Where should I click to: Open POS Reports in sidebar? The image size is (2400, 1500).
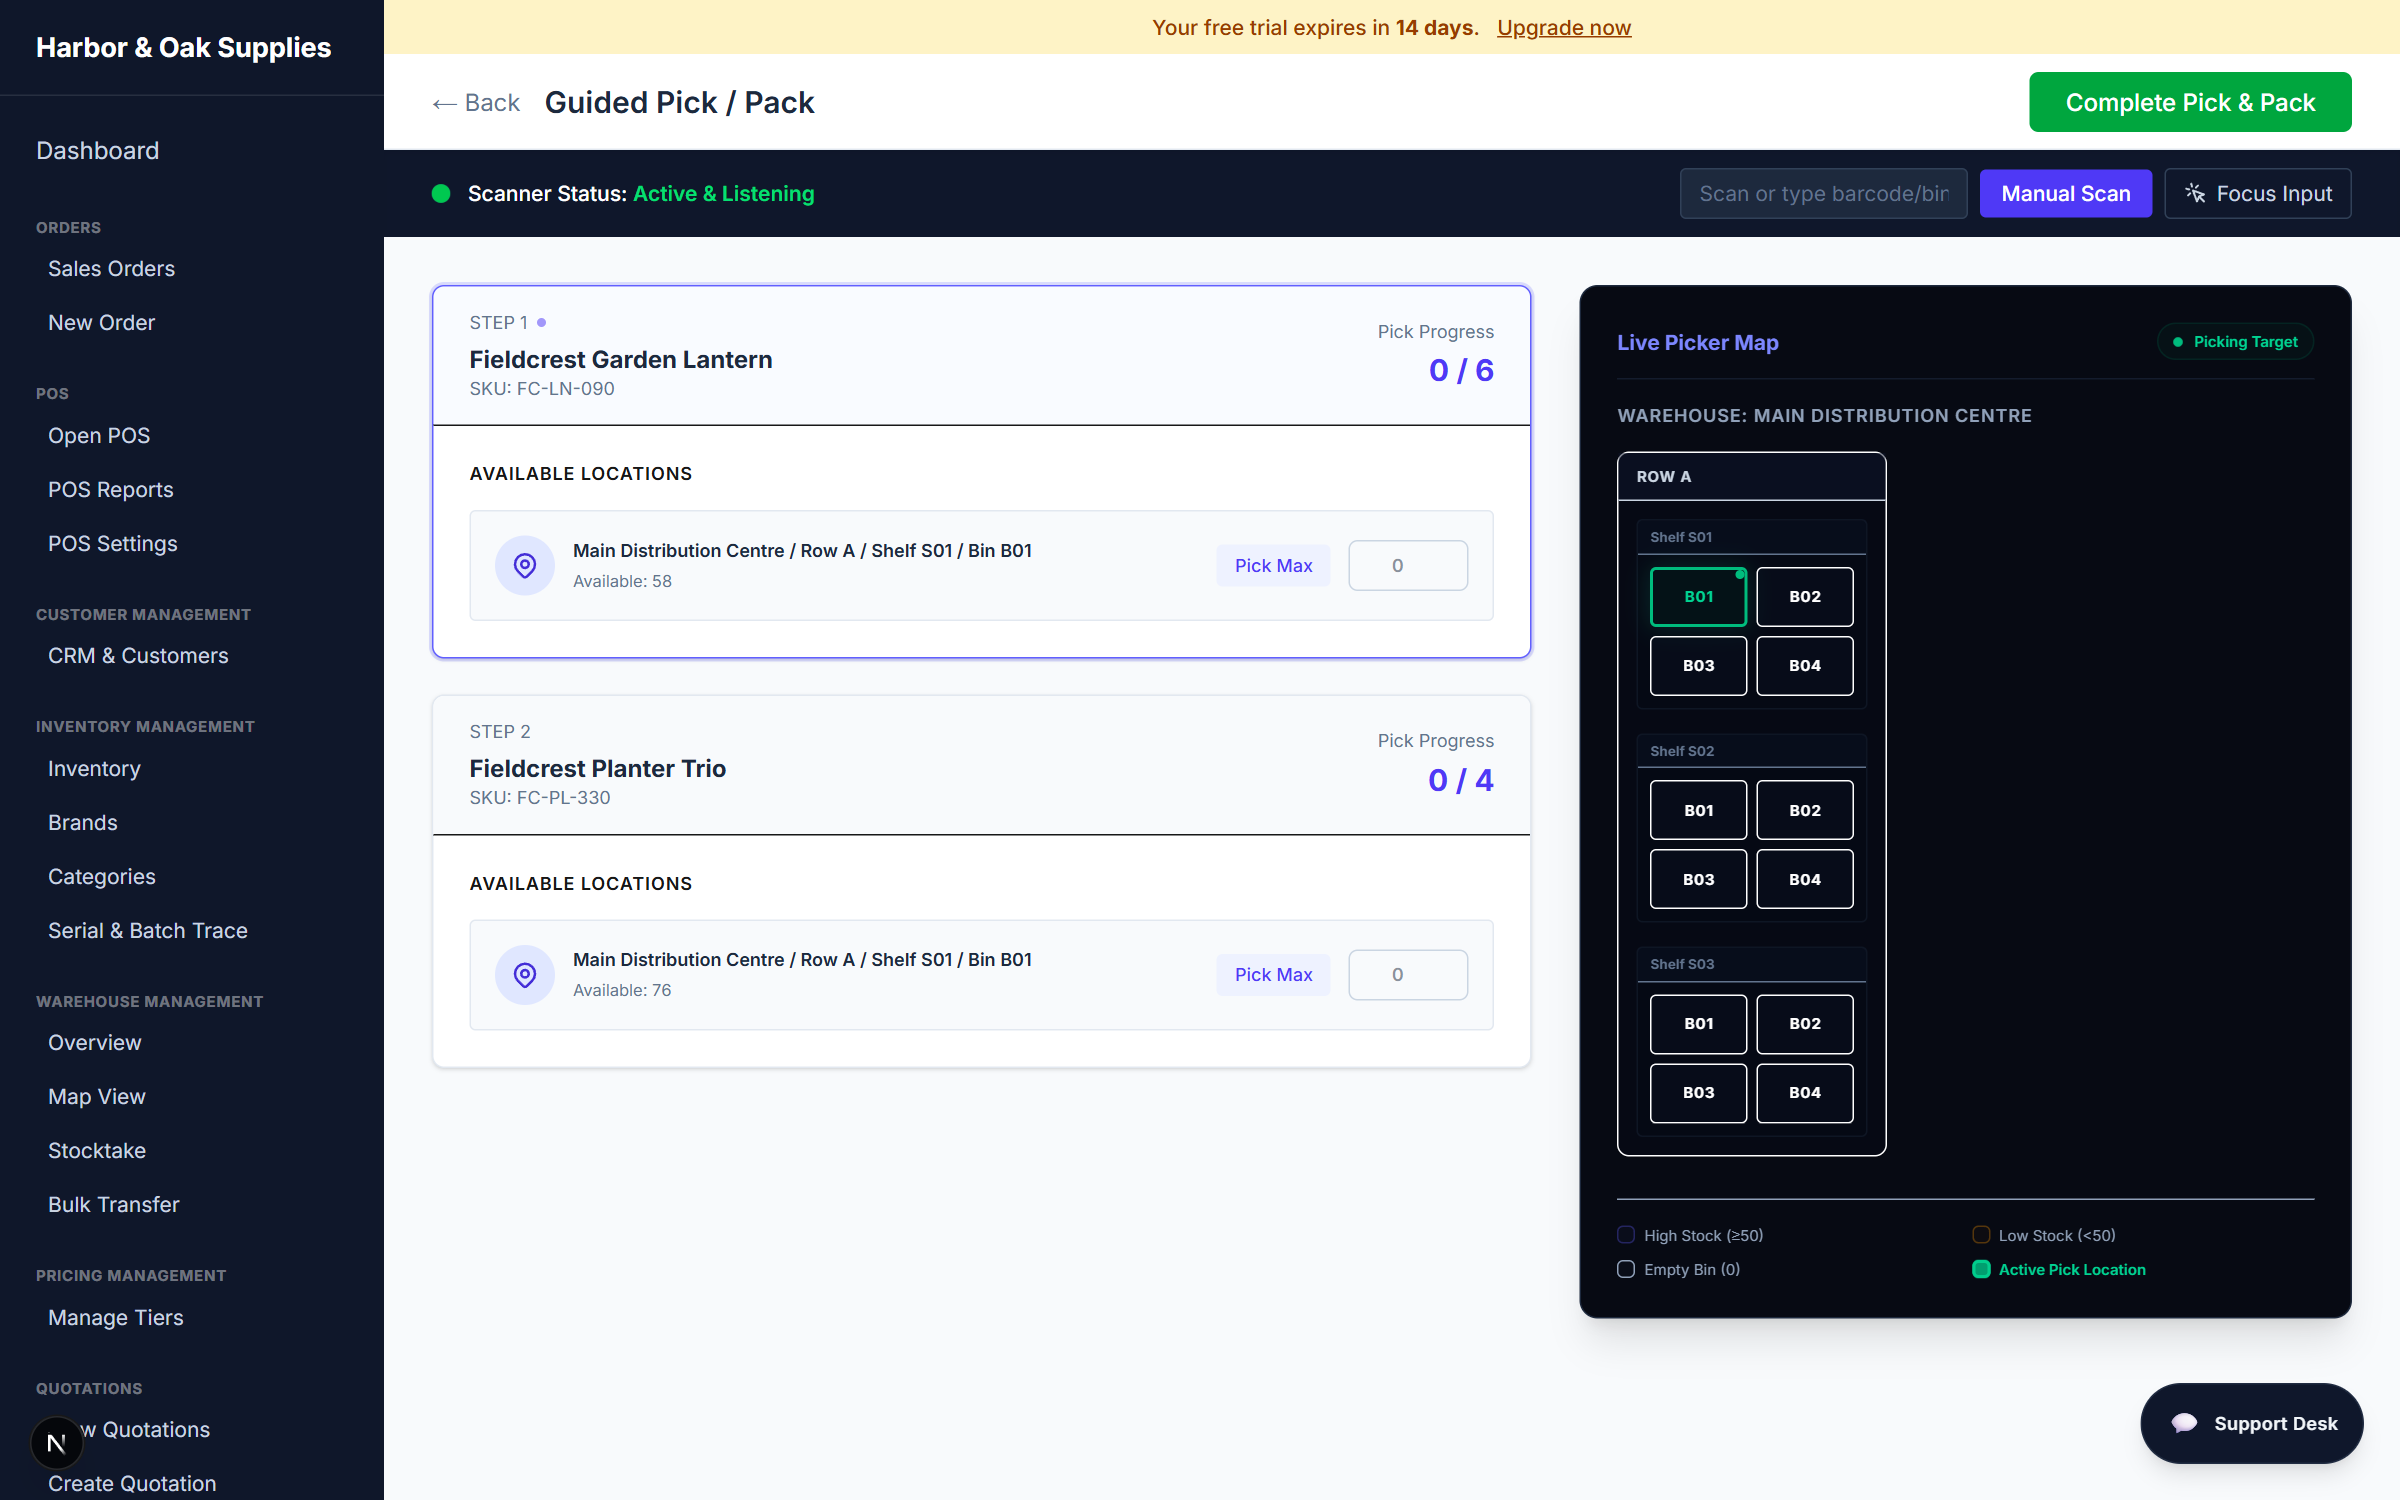(111, 490)
